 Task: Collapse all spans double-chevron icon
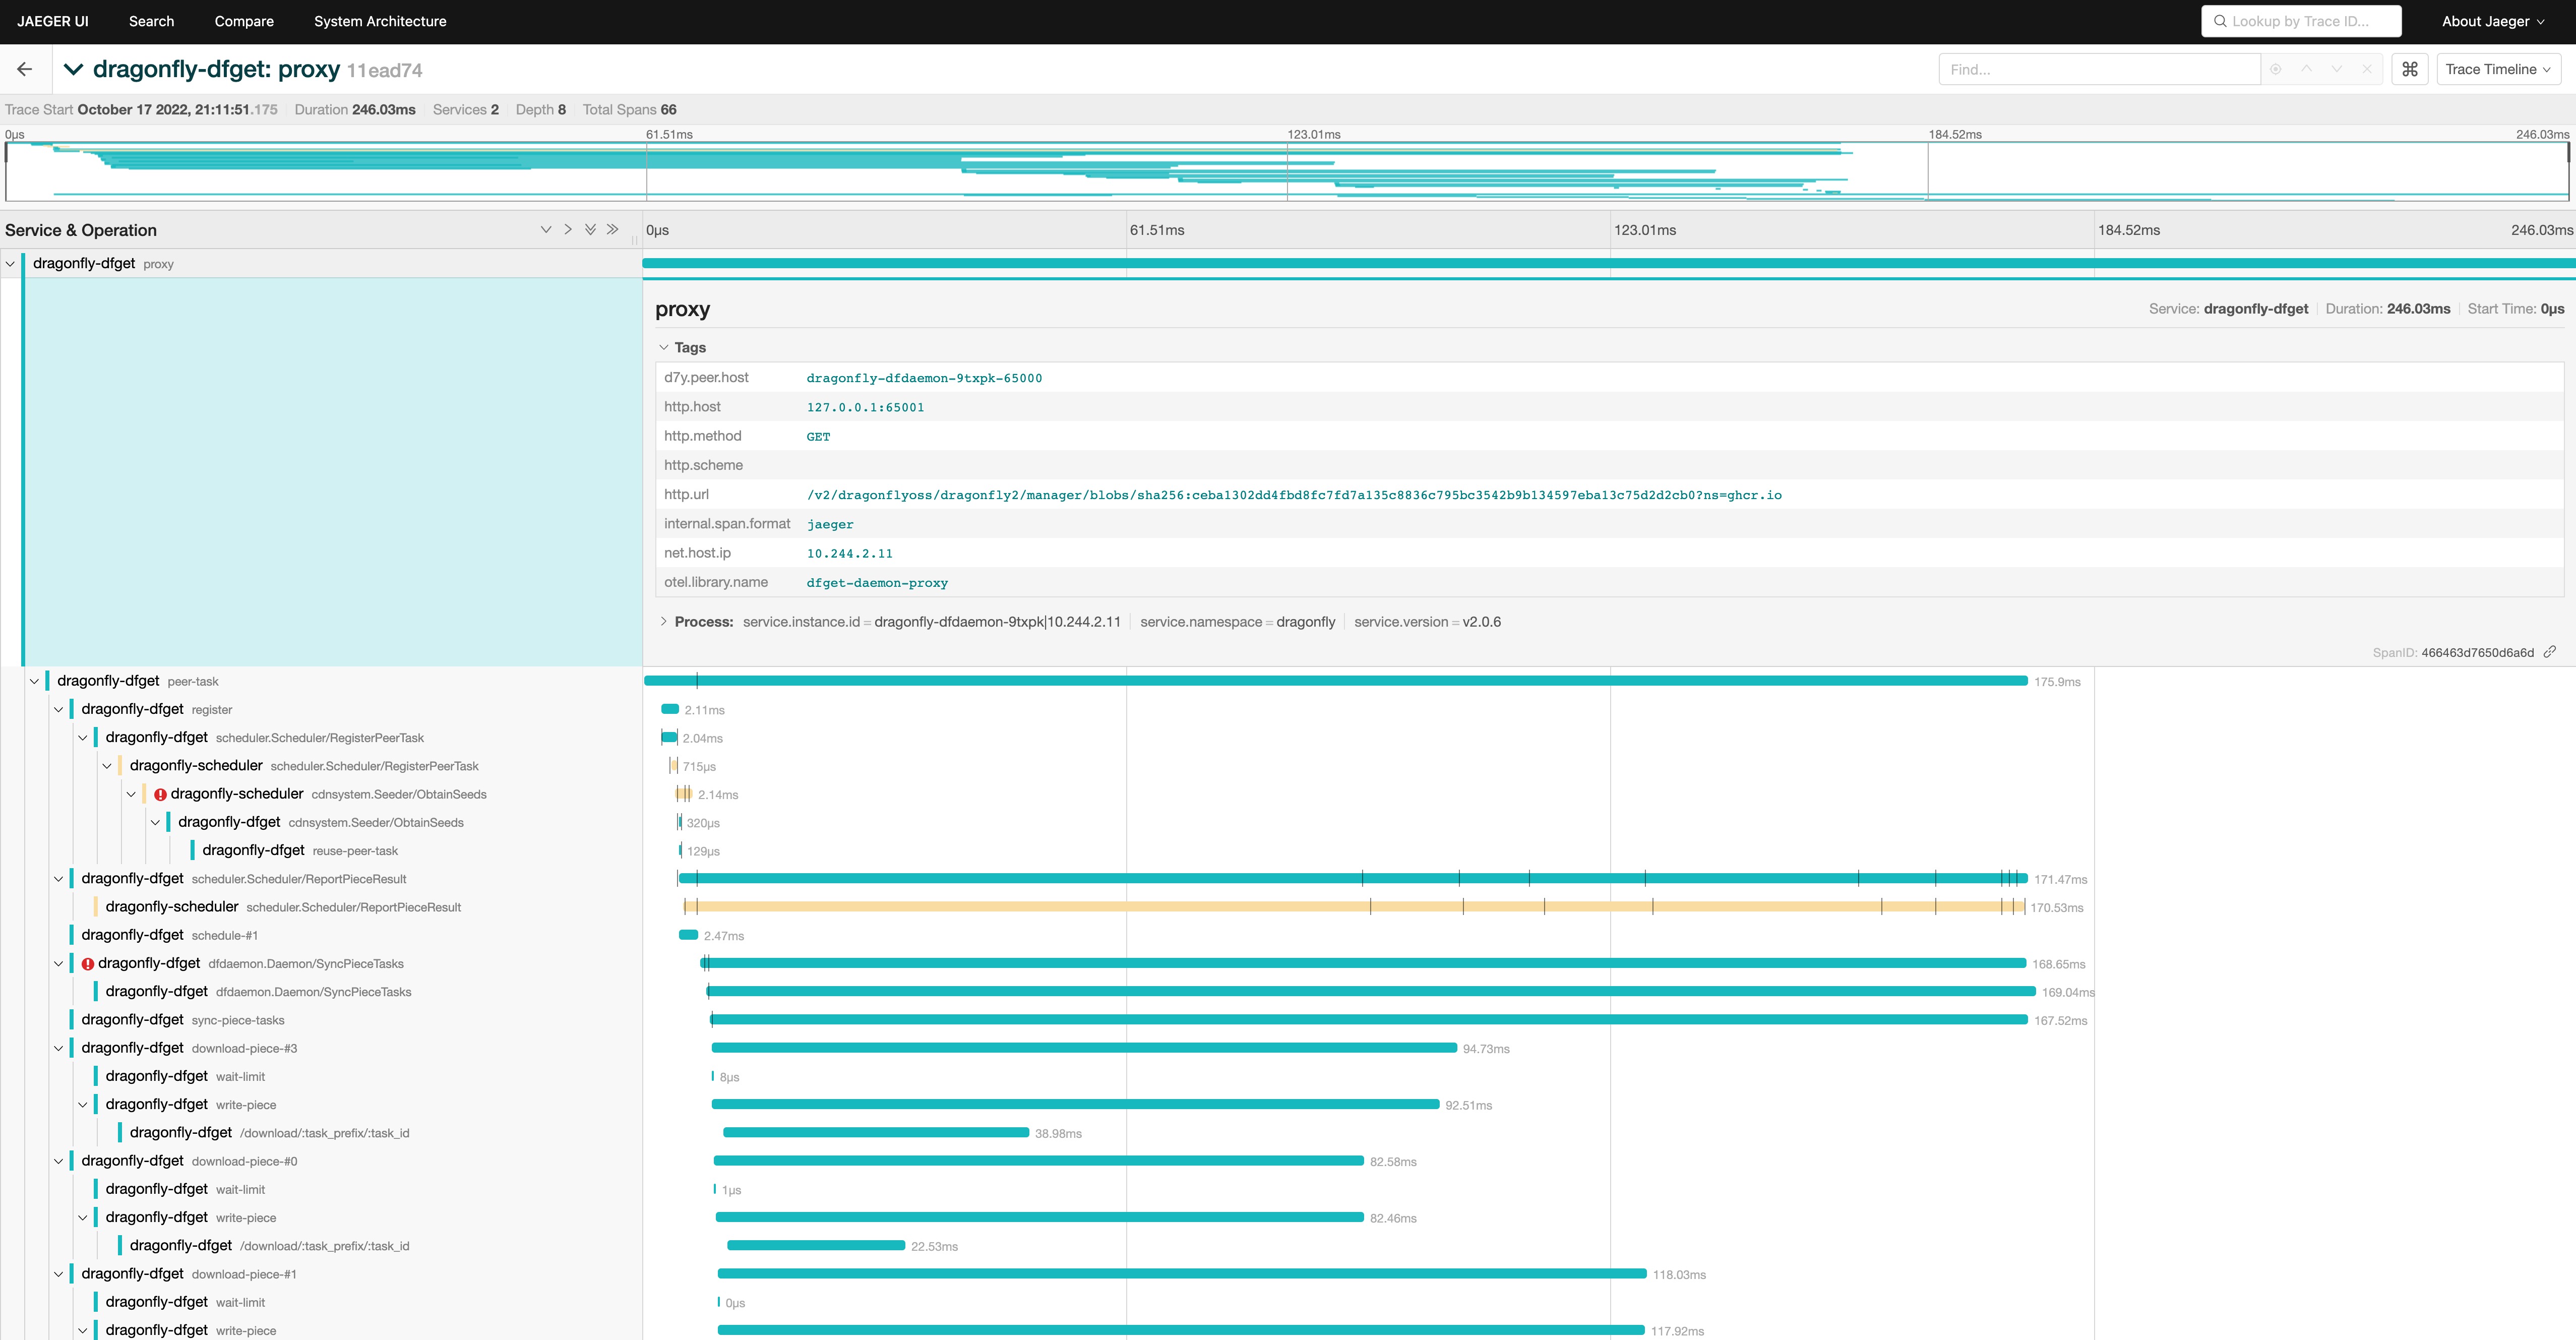[612, 230]
